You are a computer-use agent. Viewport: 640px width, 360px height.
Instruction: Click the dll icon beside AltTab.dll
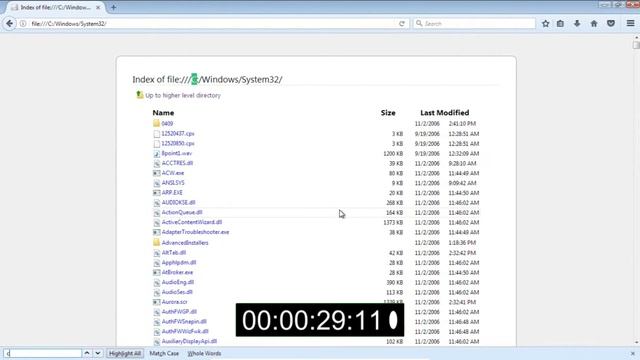(x=156, y=253)
